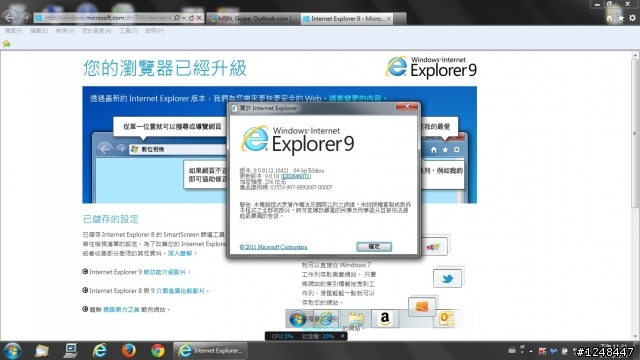Image resolution: width=640 pixels, height=360 pixels.
Task: Open the Tools (T) menu
Action: click(128, 31)
